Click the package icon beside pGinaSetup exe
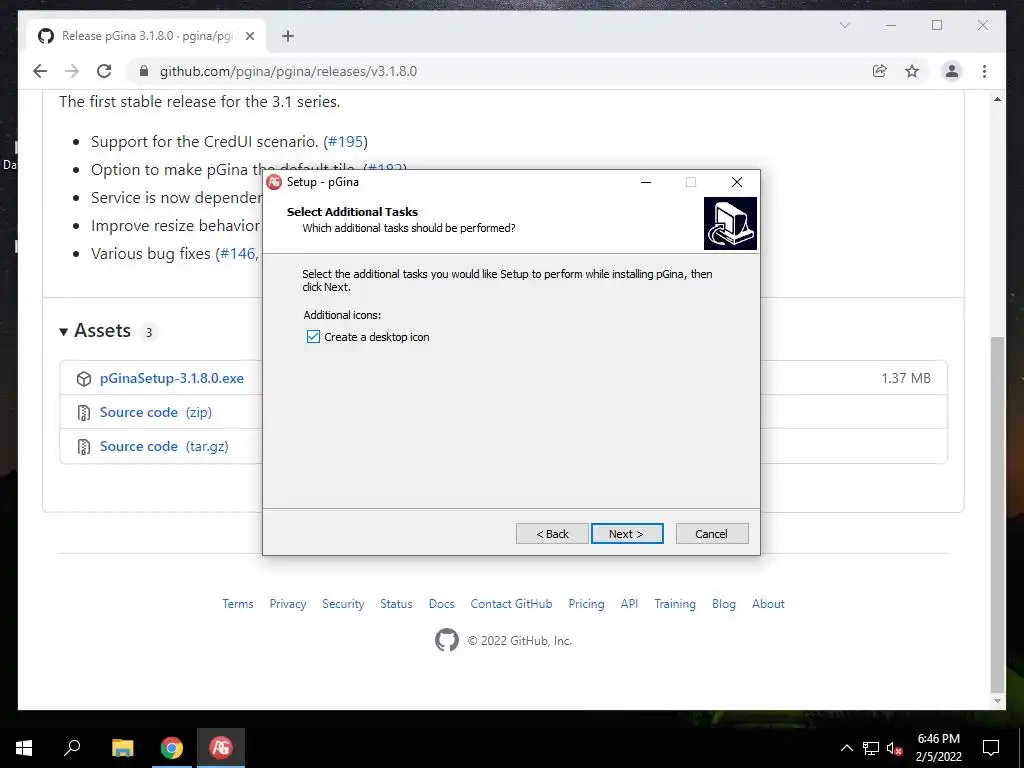The width and height of the screenshot is (1024, 768). (84, 379)
